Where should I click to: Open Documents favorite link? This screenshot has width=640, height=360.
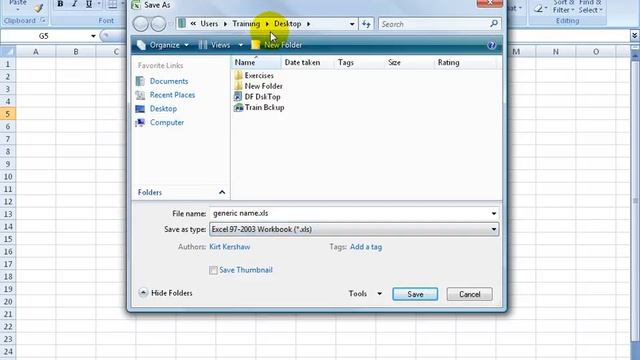click(x=169, y=81)
